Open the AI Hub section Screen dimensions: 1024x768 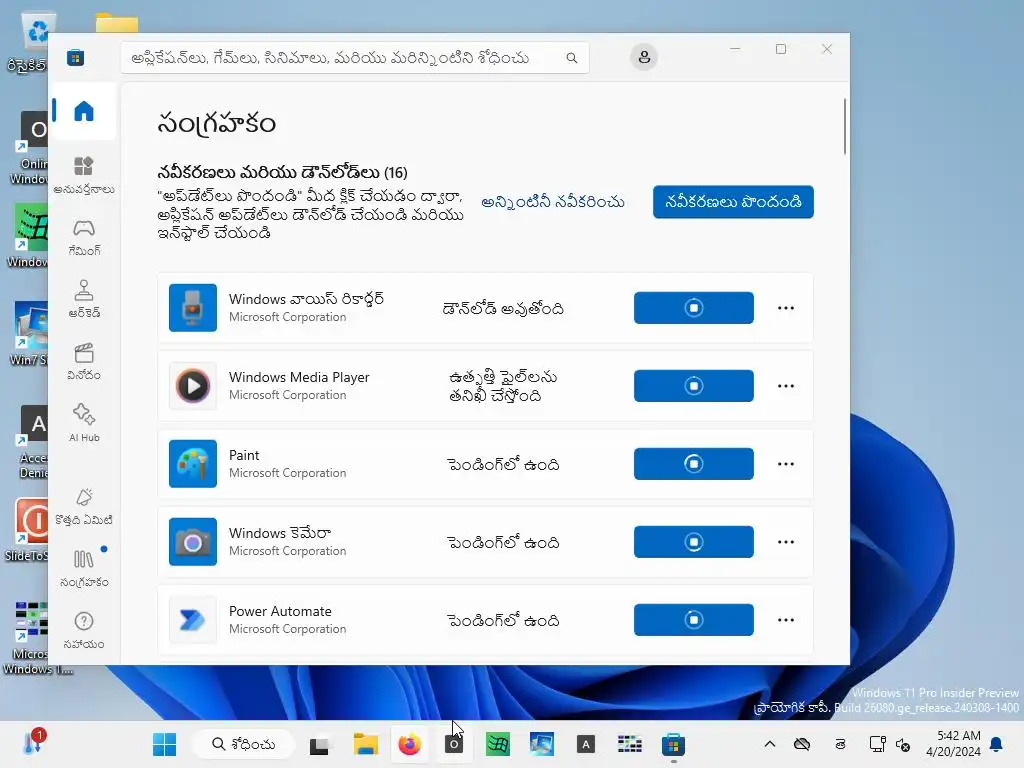point(84,423)
